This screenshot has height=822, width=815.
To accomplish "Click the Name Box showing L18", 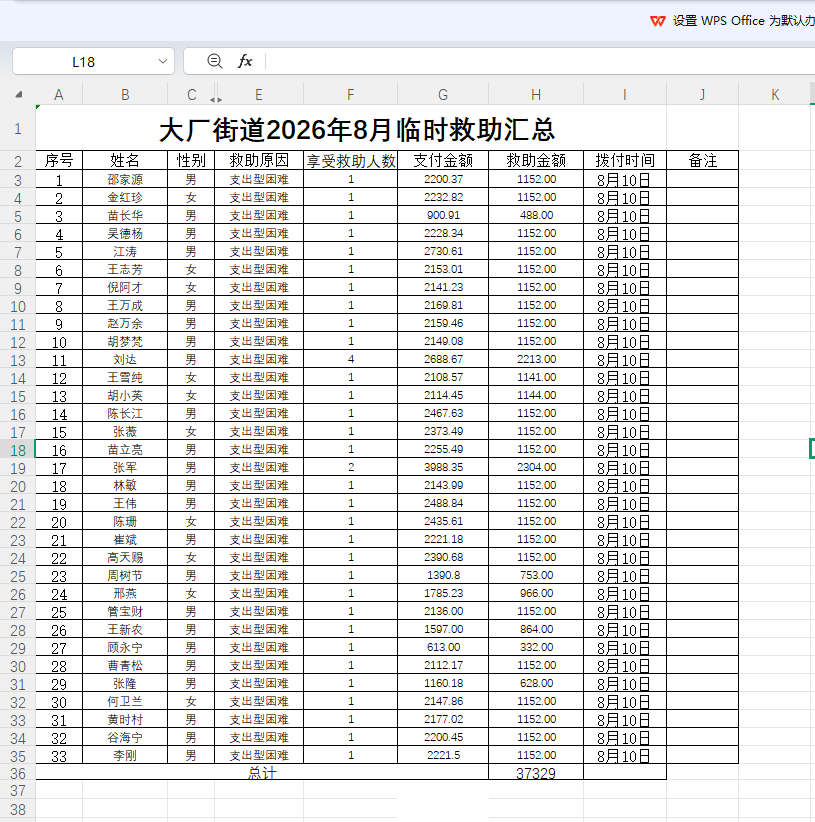I will point(84,62).
